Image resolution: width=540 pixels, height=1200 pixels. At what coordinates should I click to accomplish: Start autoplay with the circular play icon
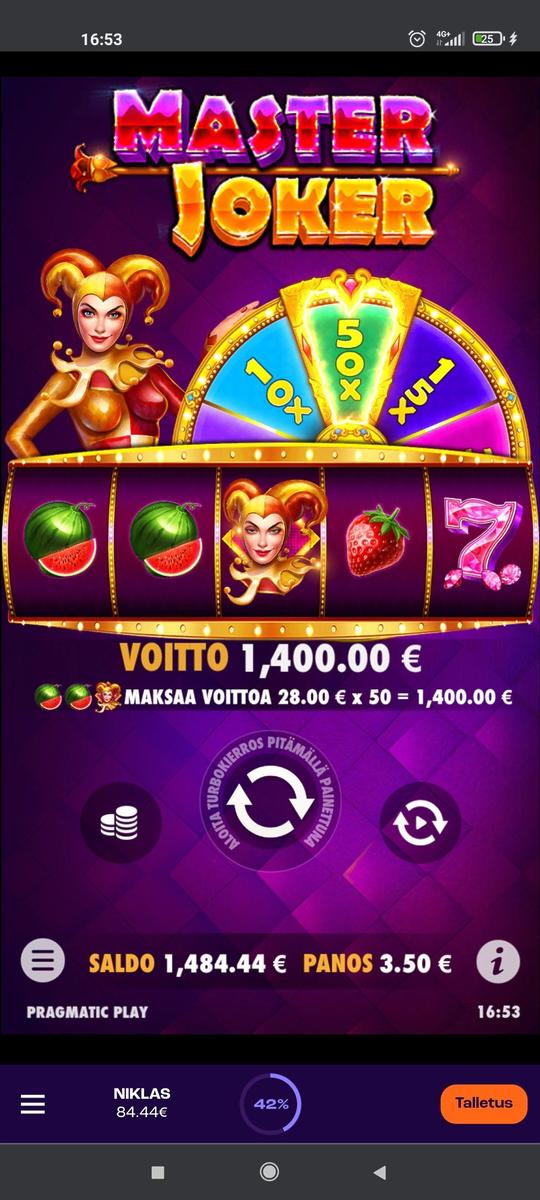pyautogui.click(x=420, y=822)
